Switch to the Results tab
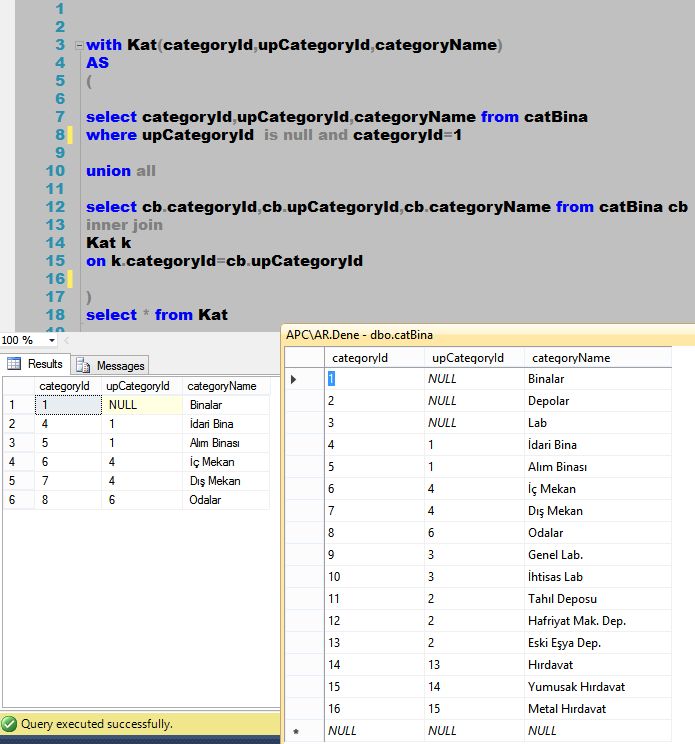The width and height of the screenshot is (695, 744). pyautogui.click(x=36, y=364)
